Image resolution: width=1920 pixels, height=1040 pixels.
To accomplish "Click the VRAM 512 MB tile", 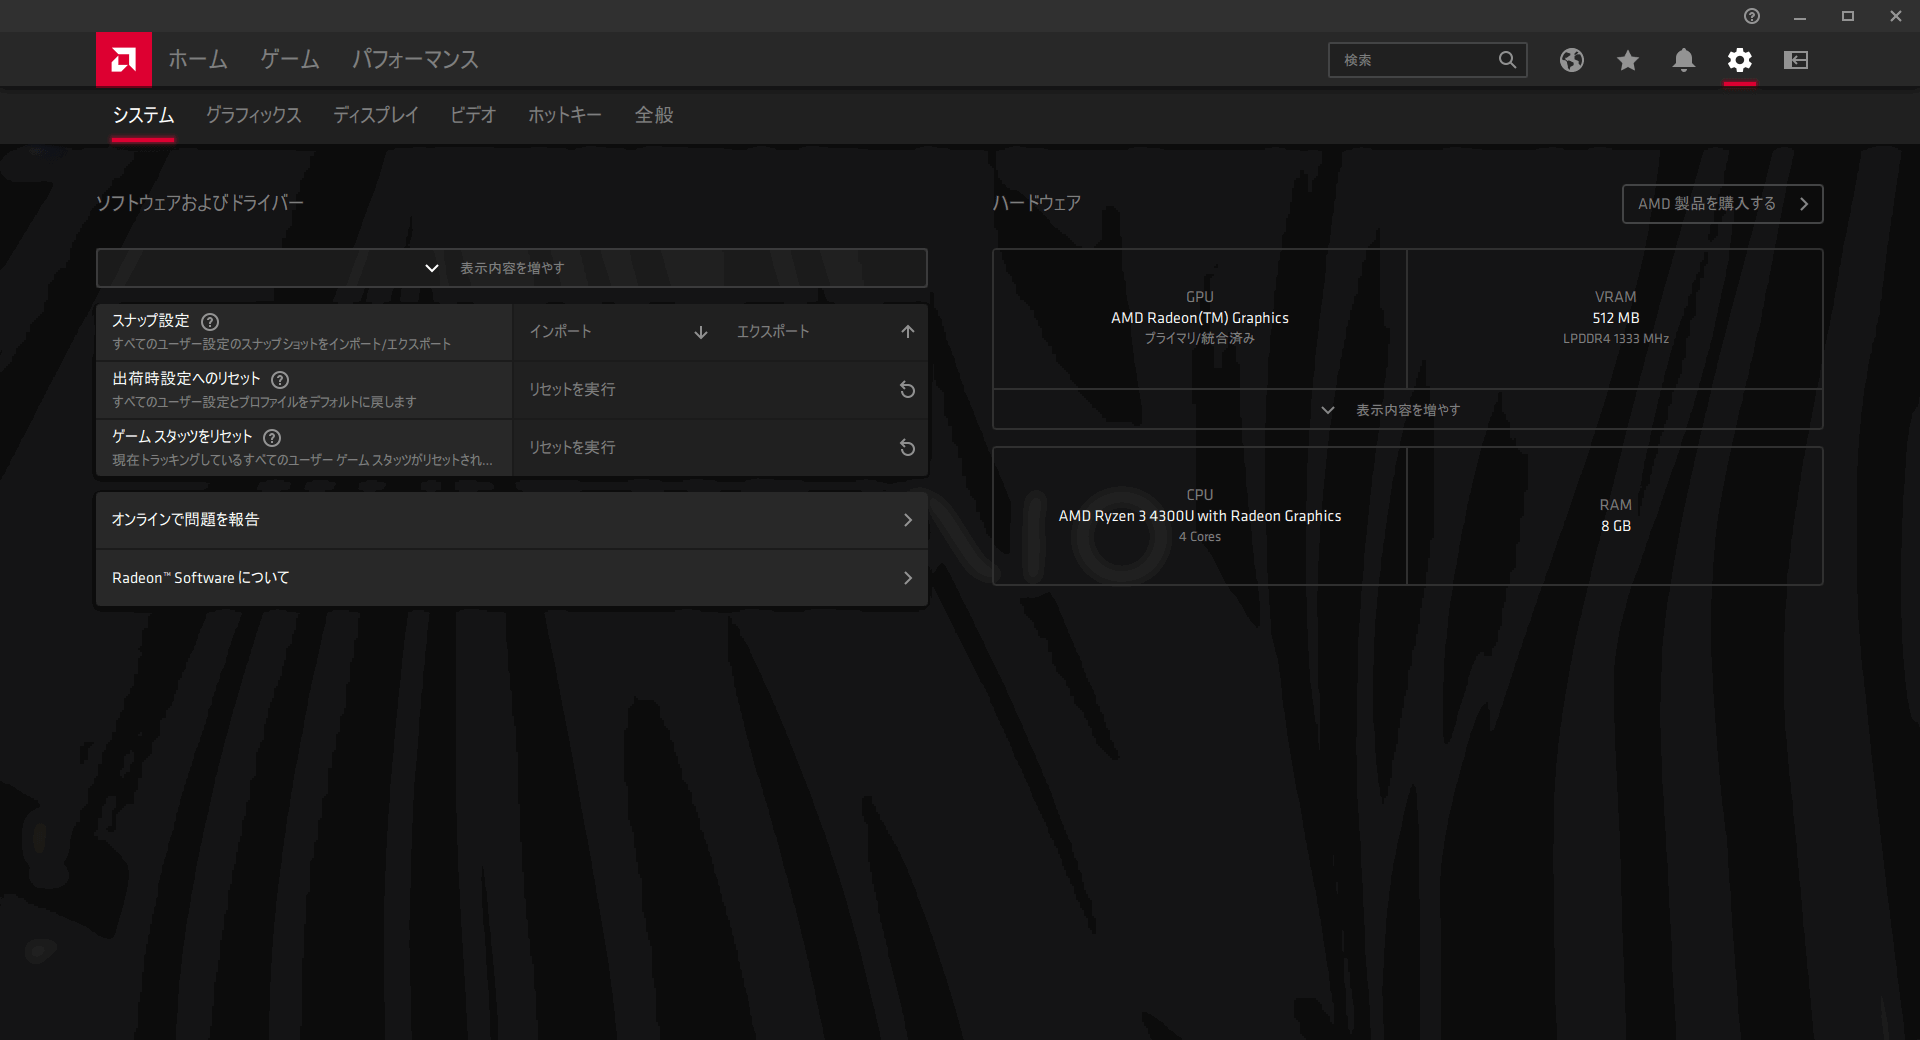I will point(1615,318).
